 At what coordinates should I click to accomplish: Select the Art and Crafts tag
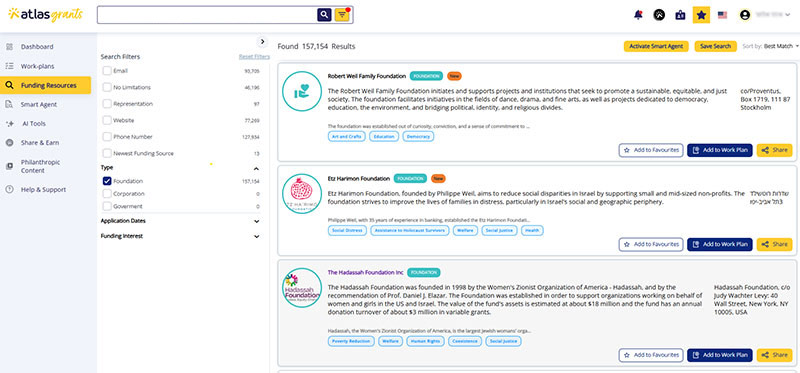tap(346, 137)
